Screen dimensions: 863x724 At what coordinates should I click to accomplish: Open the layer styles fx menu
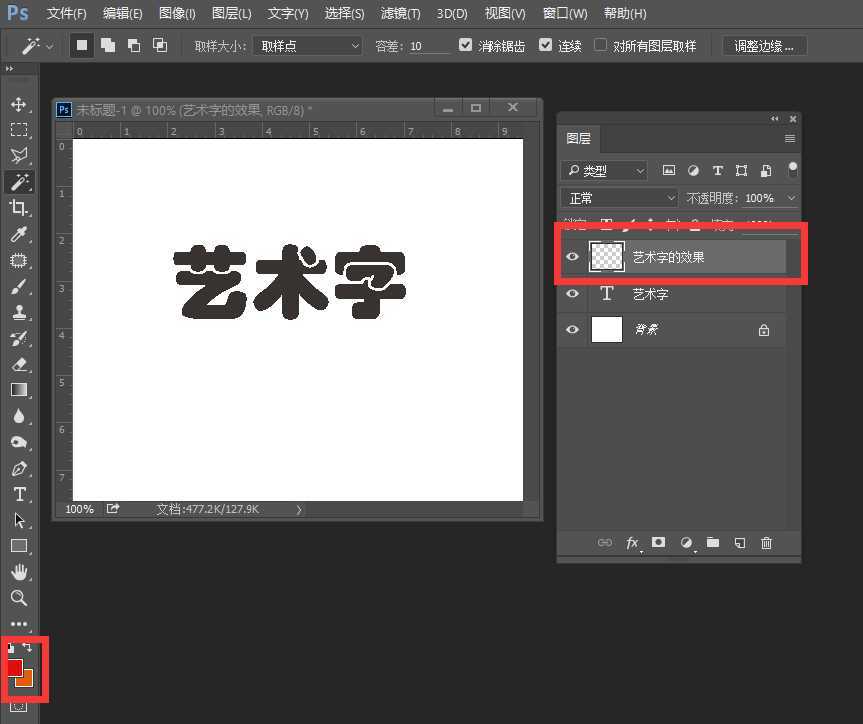(x=632, y=543)
